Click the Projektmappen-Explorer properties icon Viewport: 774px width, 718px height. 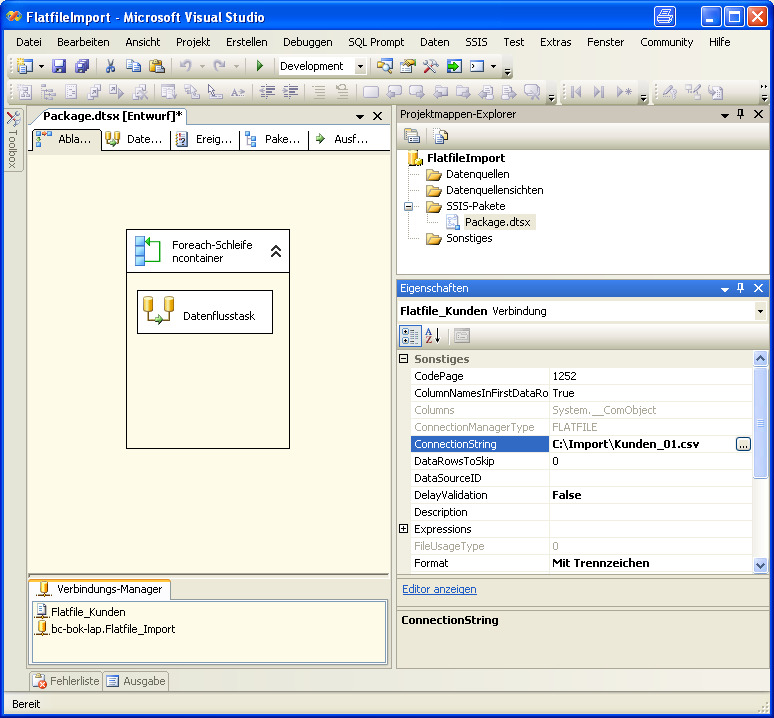pyautogui.click(x=412, y=135)
